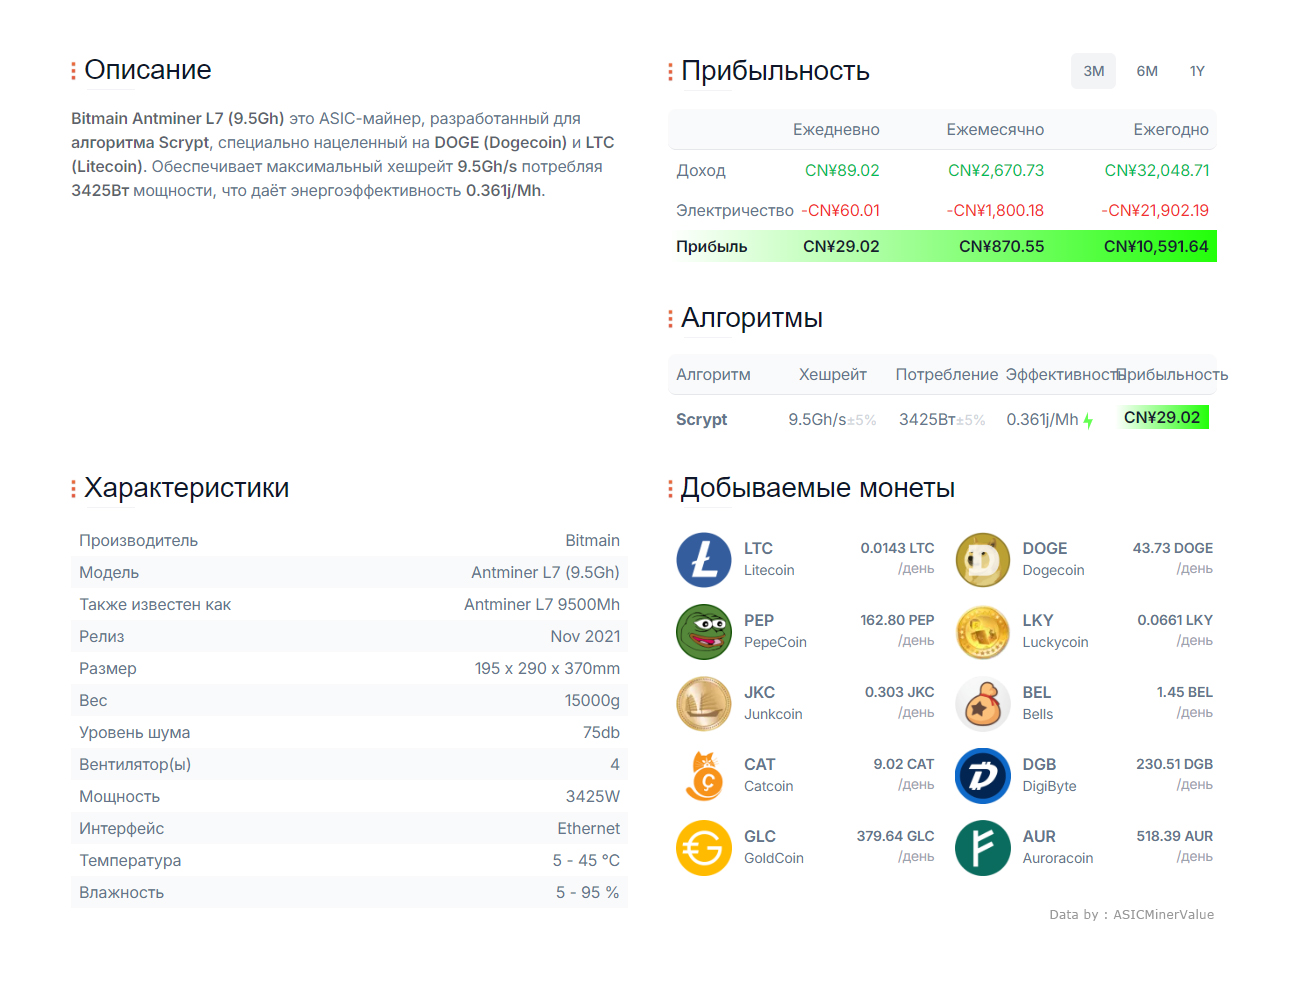The width and height of the screenshot is (1296, 1003).
Task: Open the LTC Litecoin coin name
Action: pos(769,559)
